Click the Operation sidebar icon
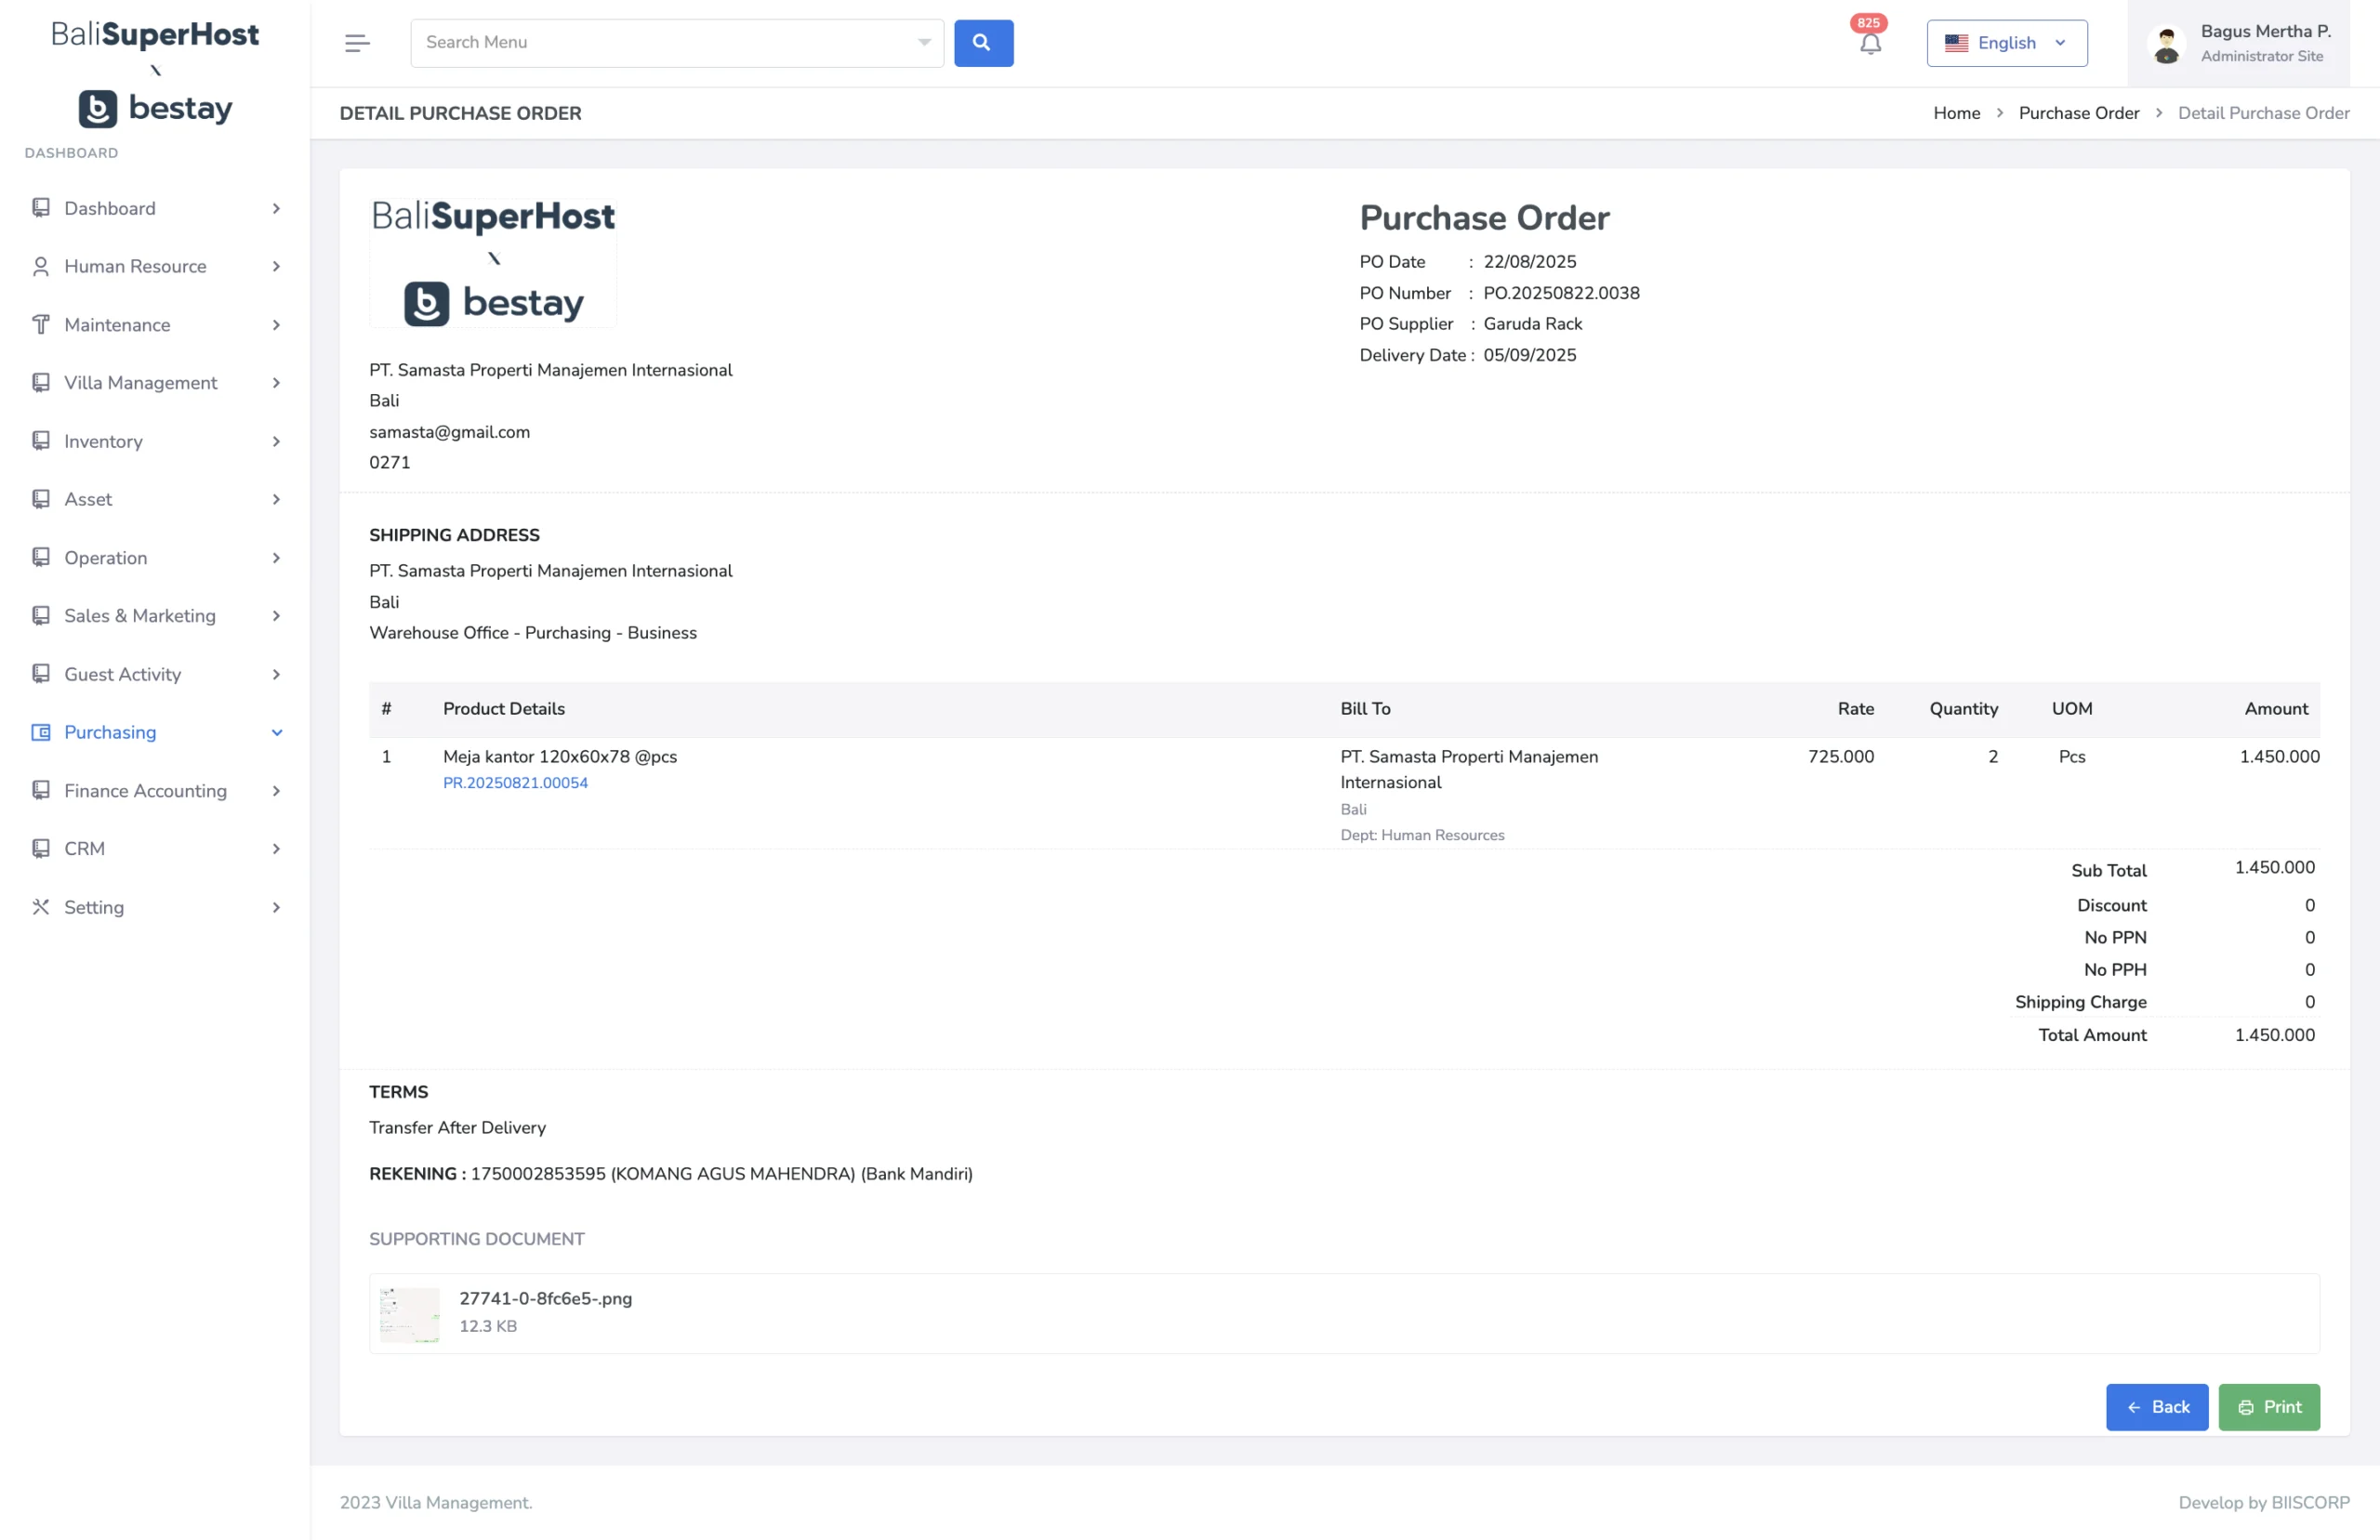The width and height of the screenshot is (2380, 1540). pos(41,558)
